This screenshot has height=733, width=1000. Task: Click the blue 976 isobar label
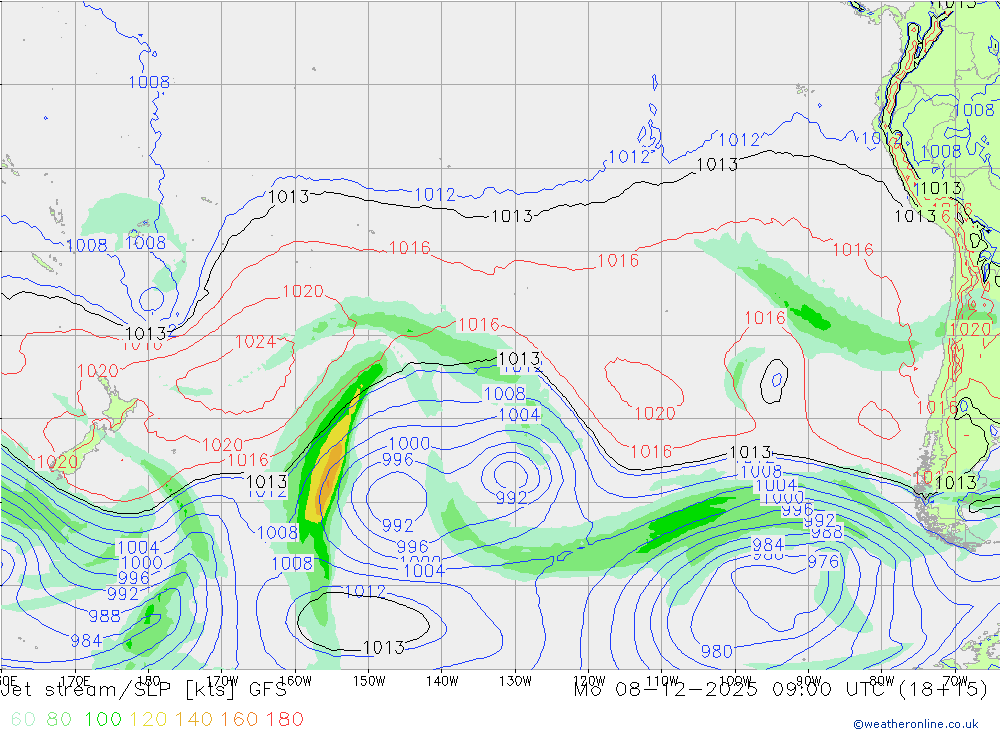[x=823, y=561]
